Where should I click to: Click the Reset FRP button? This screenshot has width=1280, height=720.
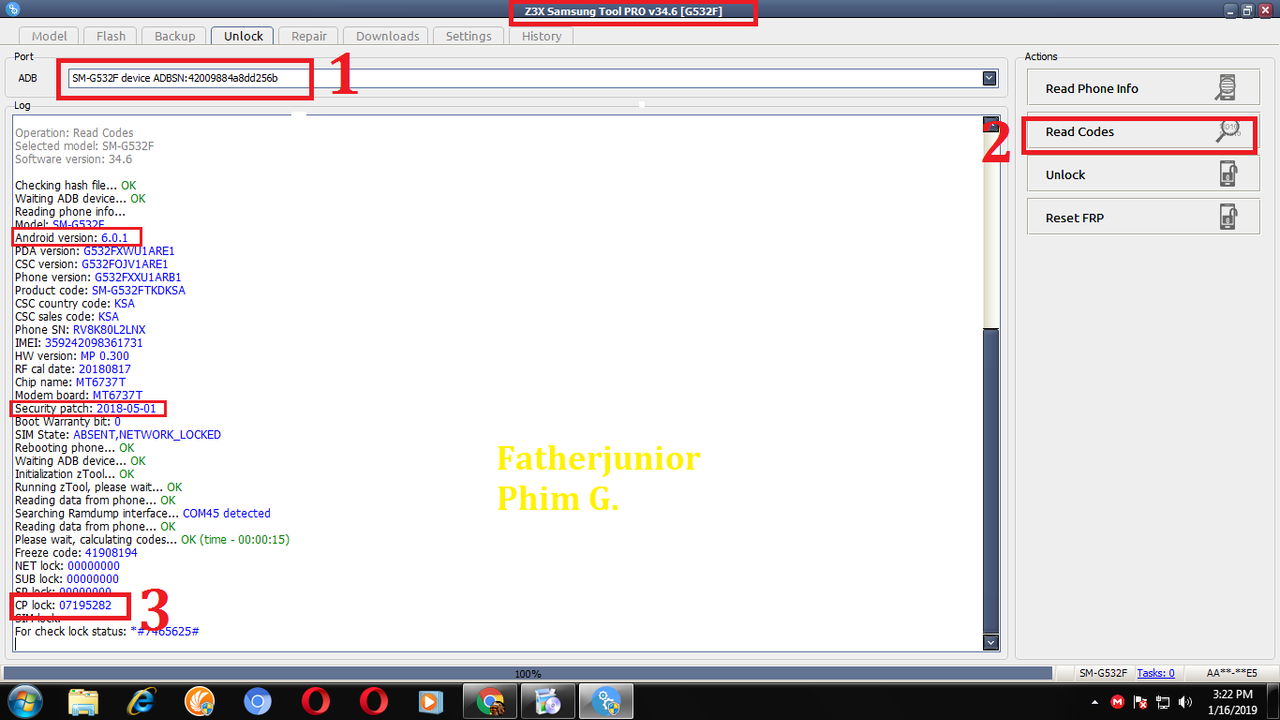[1143, 217]
